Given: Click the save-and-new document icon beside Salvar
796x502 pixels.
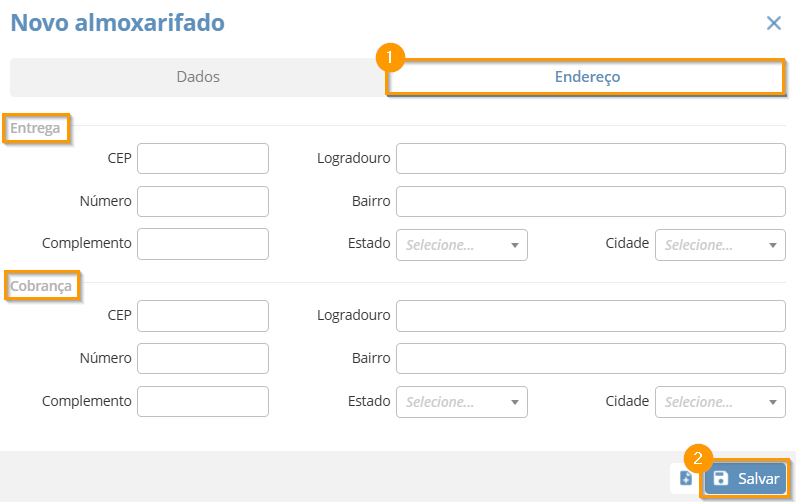Looking at the screenshot, I should [x=685, y=478].
